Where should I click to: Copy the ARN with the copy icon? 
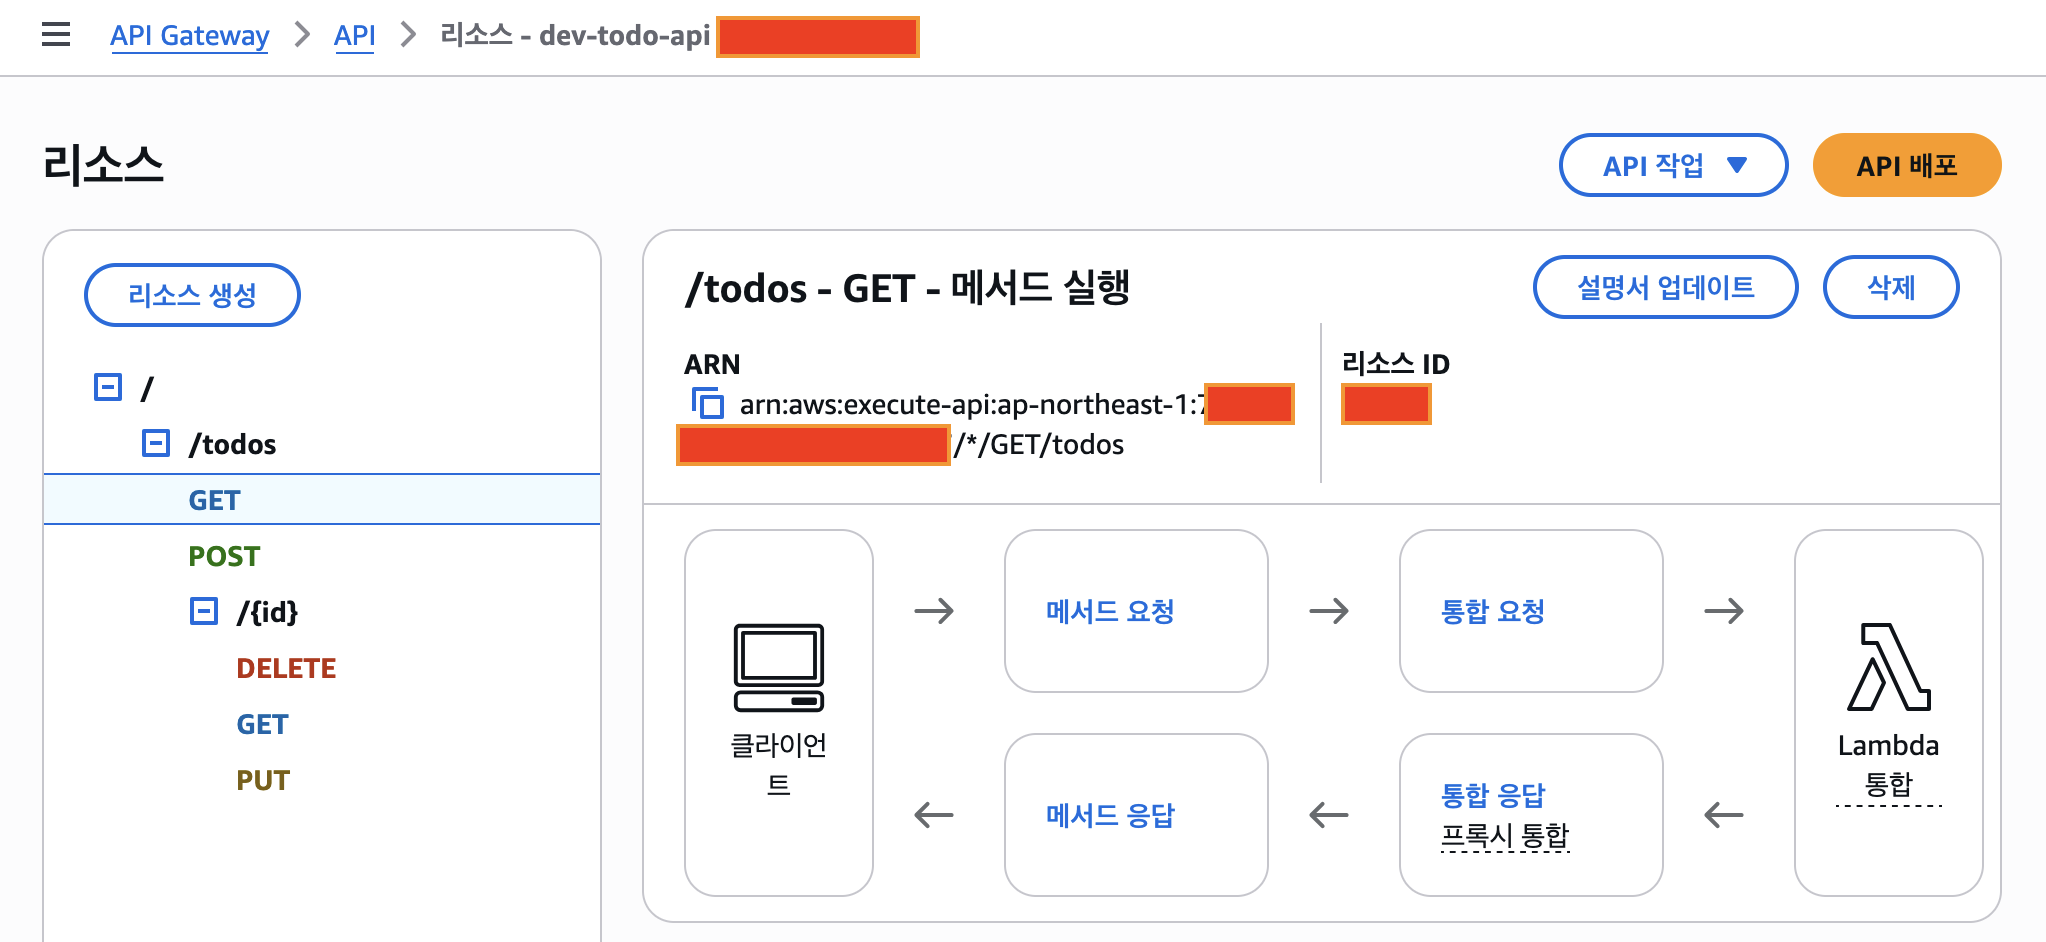[x=708, y=403]
